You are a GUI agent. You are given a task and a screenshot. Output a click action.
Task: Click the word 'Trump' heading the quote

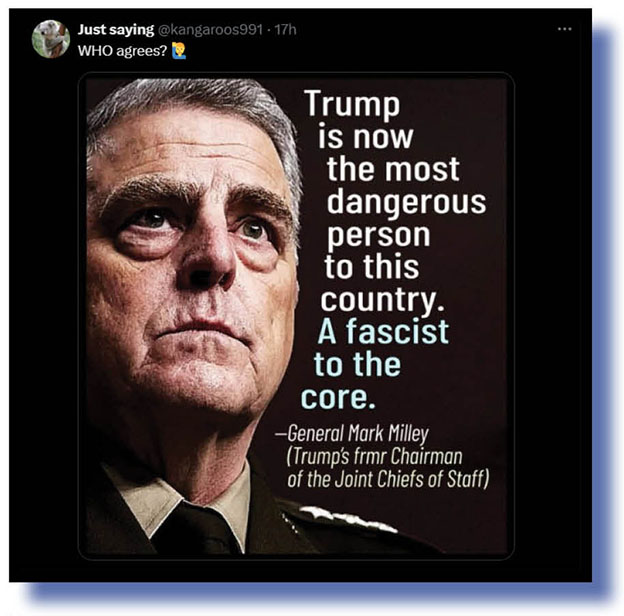click(353, 104)
